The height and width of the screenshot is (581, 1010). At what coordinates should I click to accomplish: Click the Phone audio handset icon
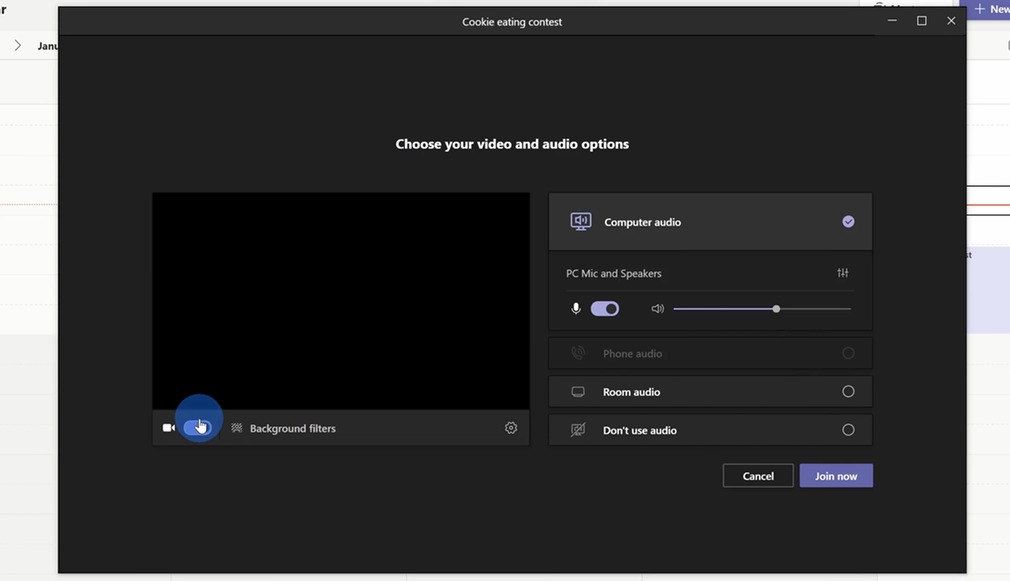pyautogui.click(x=577, y=352)
